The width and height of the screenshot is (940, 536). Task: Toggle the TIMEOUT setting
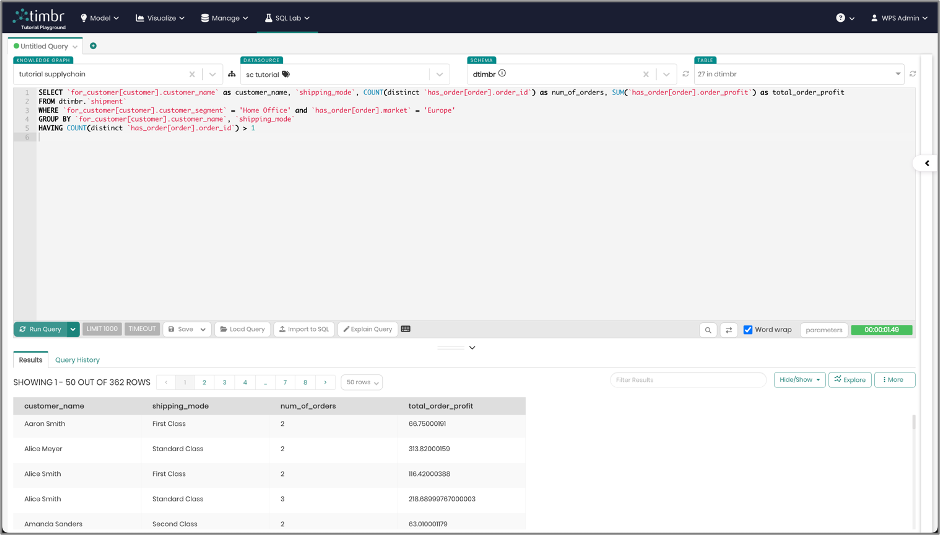tap(142, 329)
